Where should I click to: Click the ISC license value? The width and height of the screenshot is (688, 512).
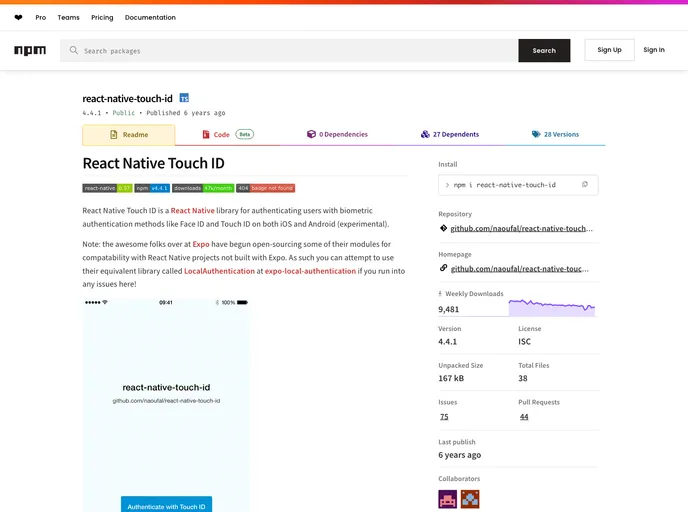click(524, 341)
